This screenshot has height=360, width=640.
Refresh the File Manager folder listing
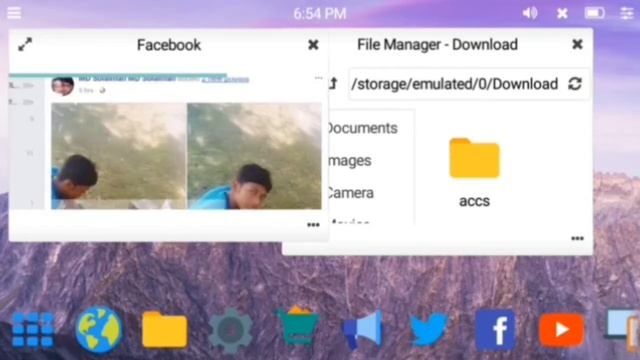click(575, 84)
